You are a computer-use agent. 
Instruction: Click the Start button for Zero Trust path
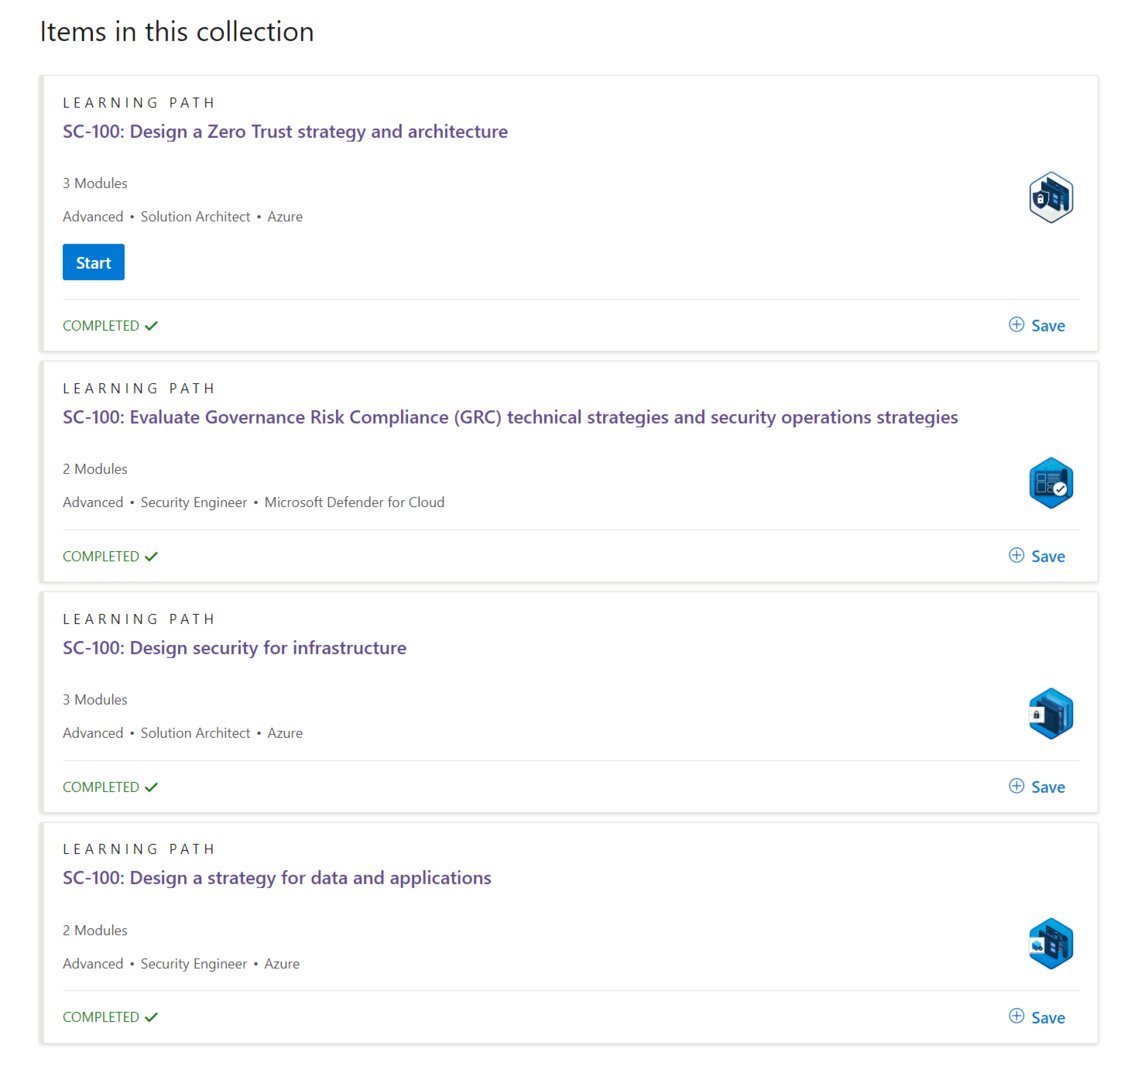pos(93,263)
